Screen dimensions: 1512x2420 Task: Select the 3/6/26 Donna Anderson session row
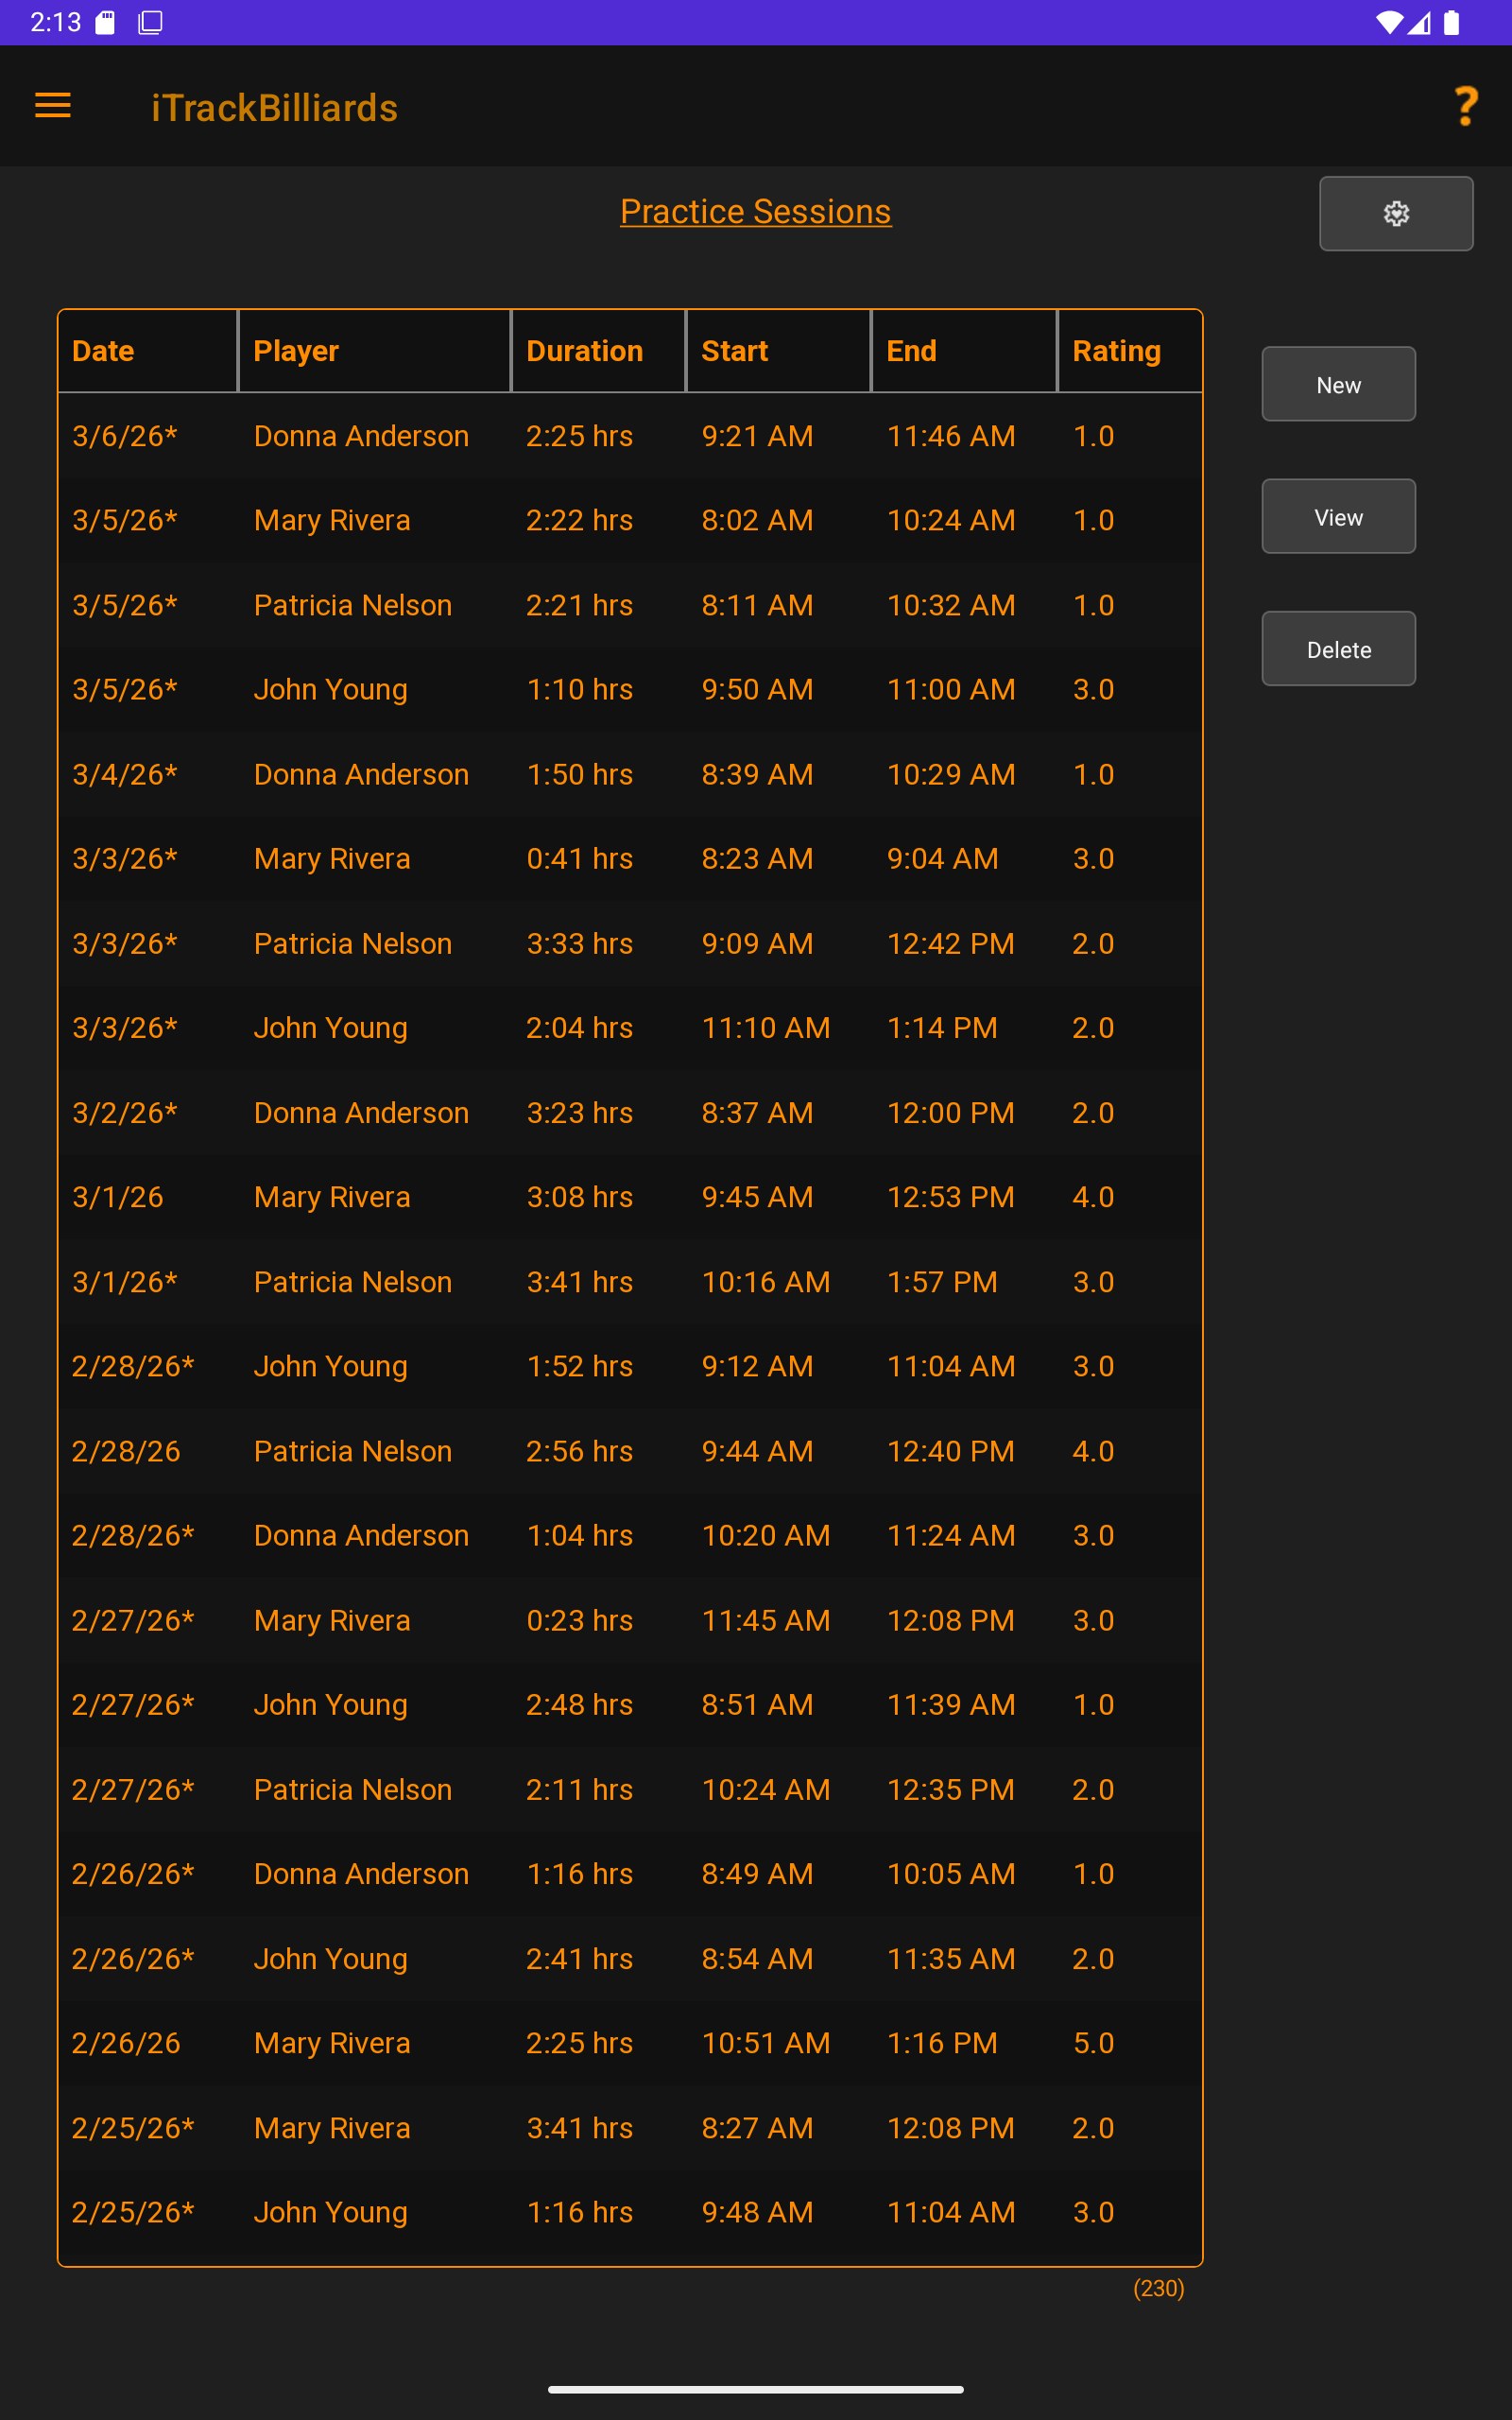tap(630, 436)
